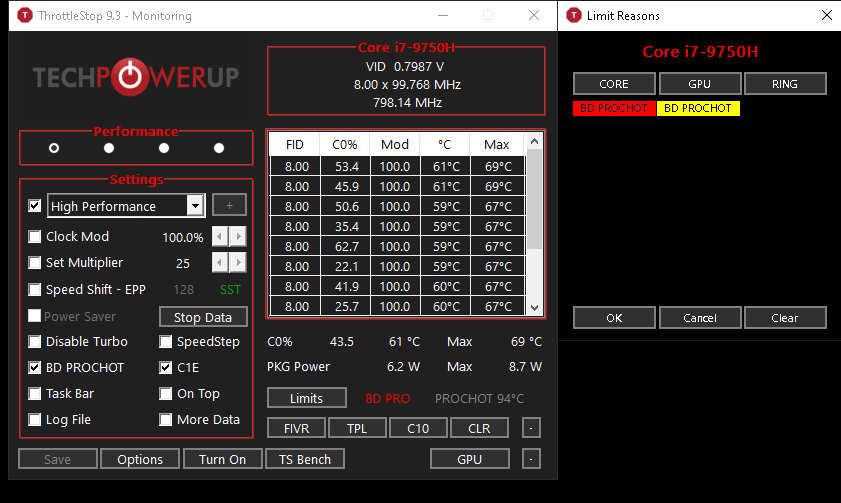
Task: Click the GPU column header in Limit Reasons
Action: click(700, 84)
